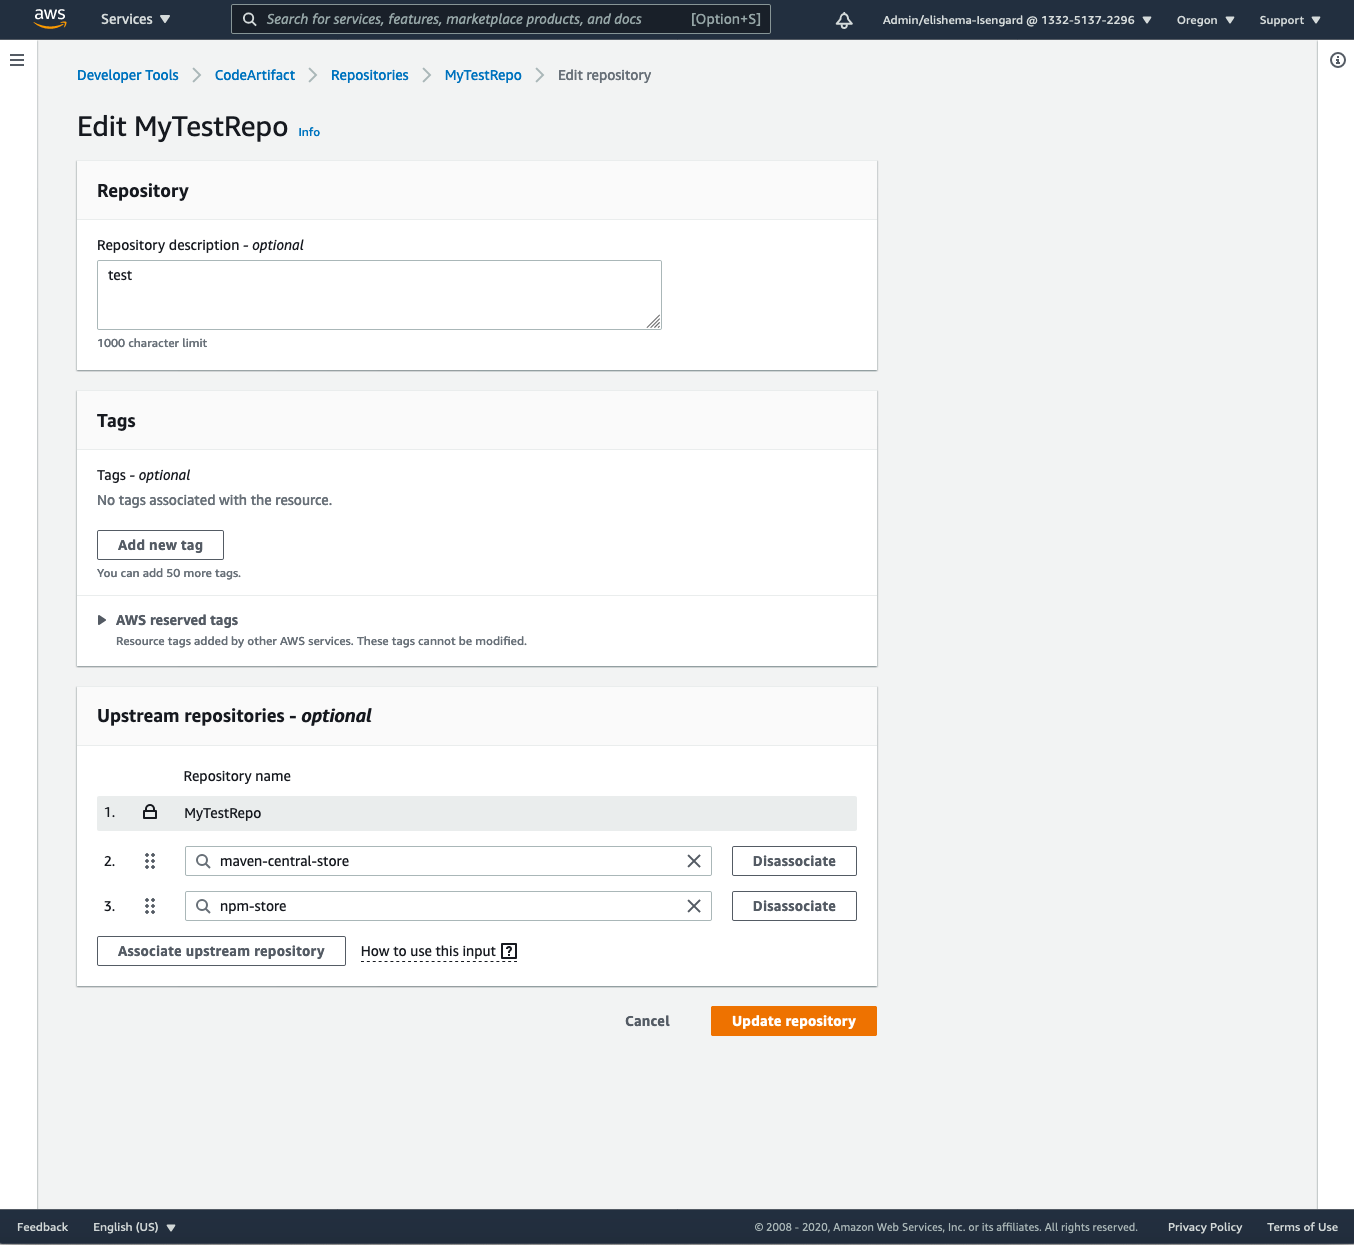The height and width of the screenshot is (1245, 1354).
Task: Click the search icon inside npm-store field
Action: tap(203, 906)
